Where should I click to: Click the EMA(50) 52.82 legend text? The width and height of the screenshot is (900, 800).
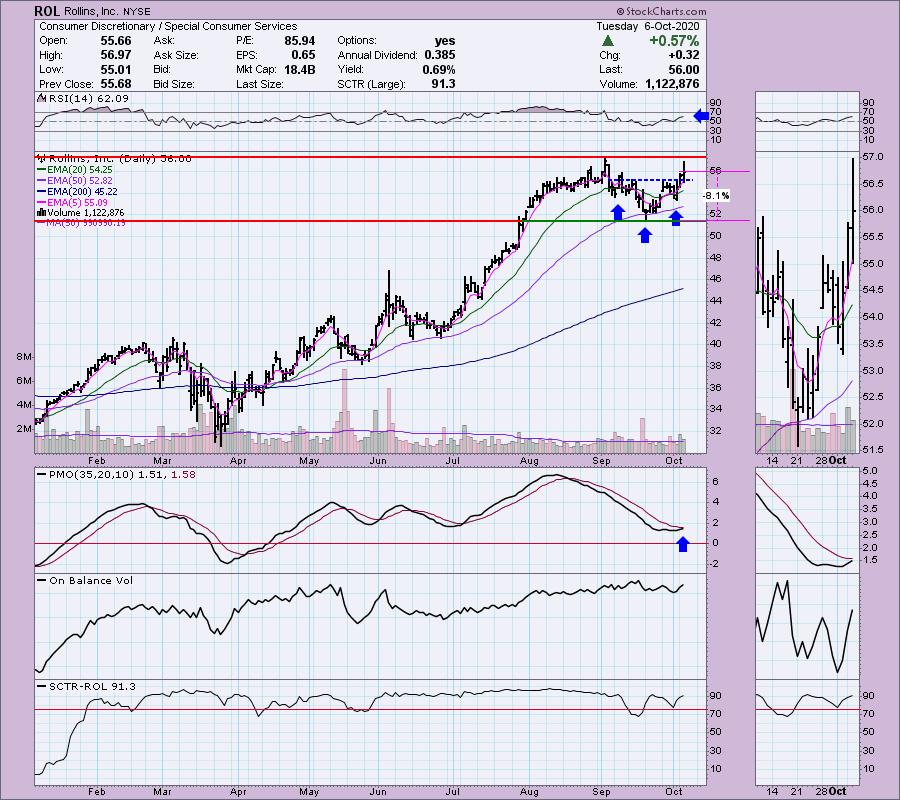[81, 181]
